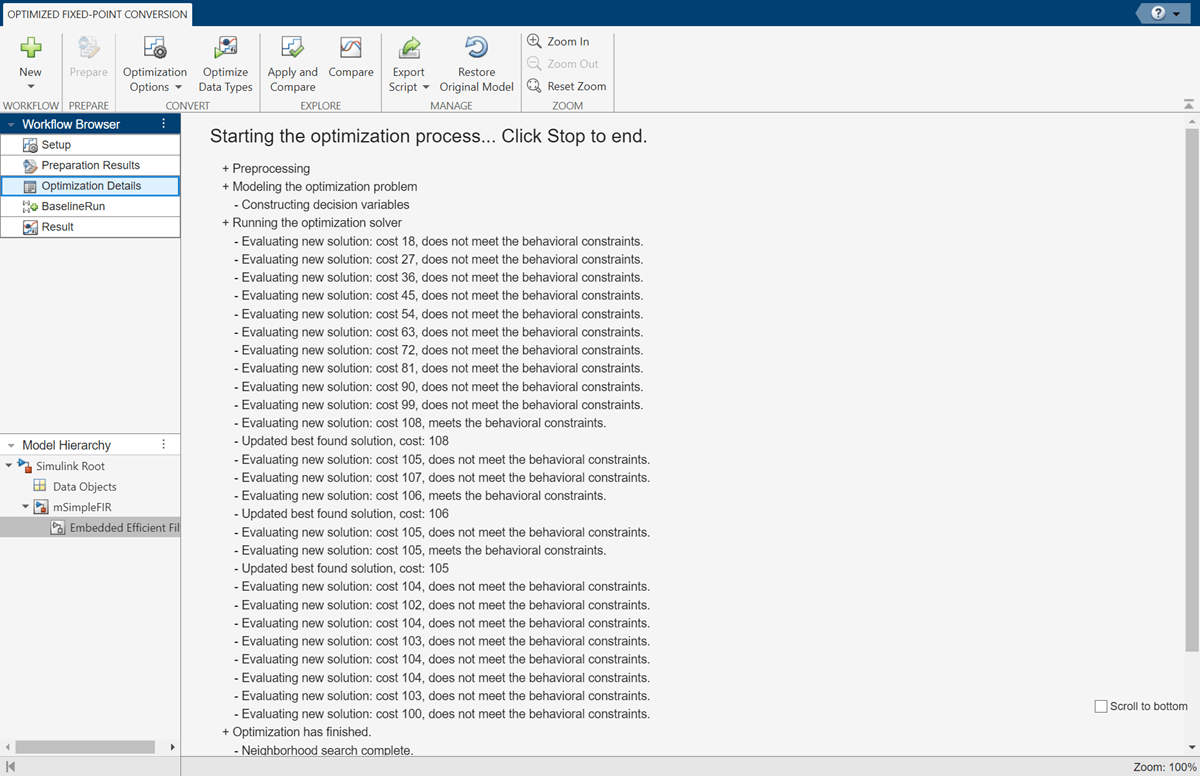
Task: Select Data Objects in Model Hierarchy
Action: (x=84, y=487)
